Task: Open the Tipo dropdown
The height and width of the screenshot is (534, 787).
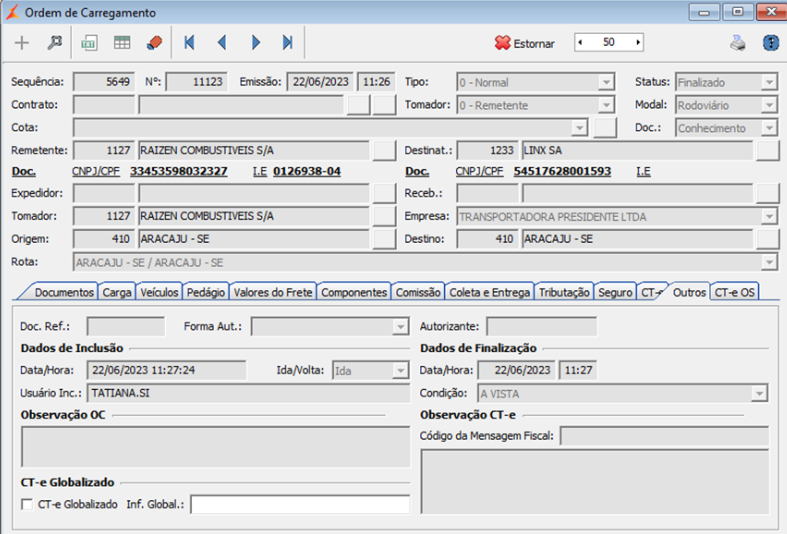Action: tap(606, 82)
